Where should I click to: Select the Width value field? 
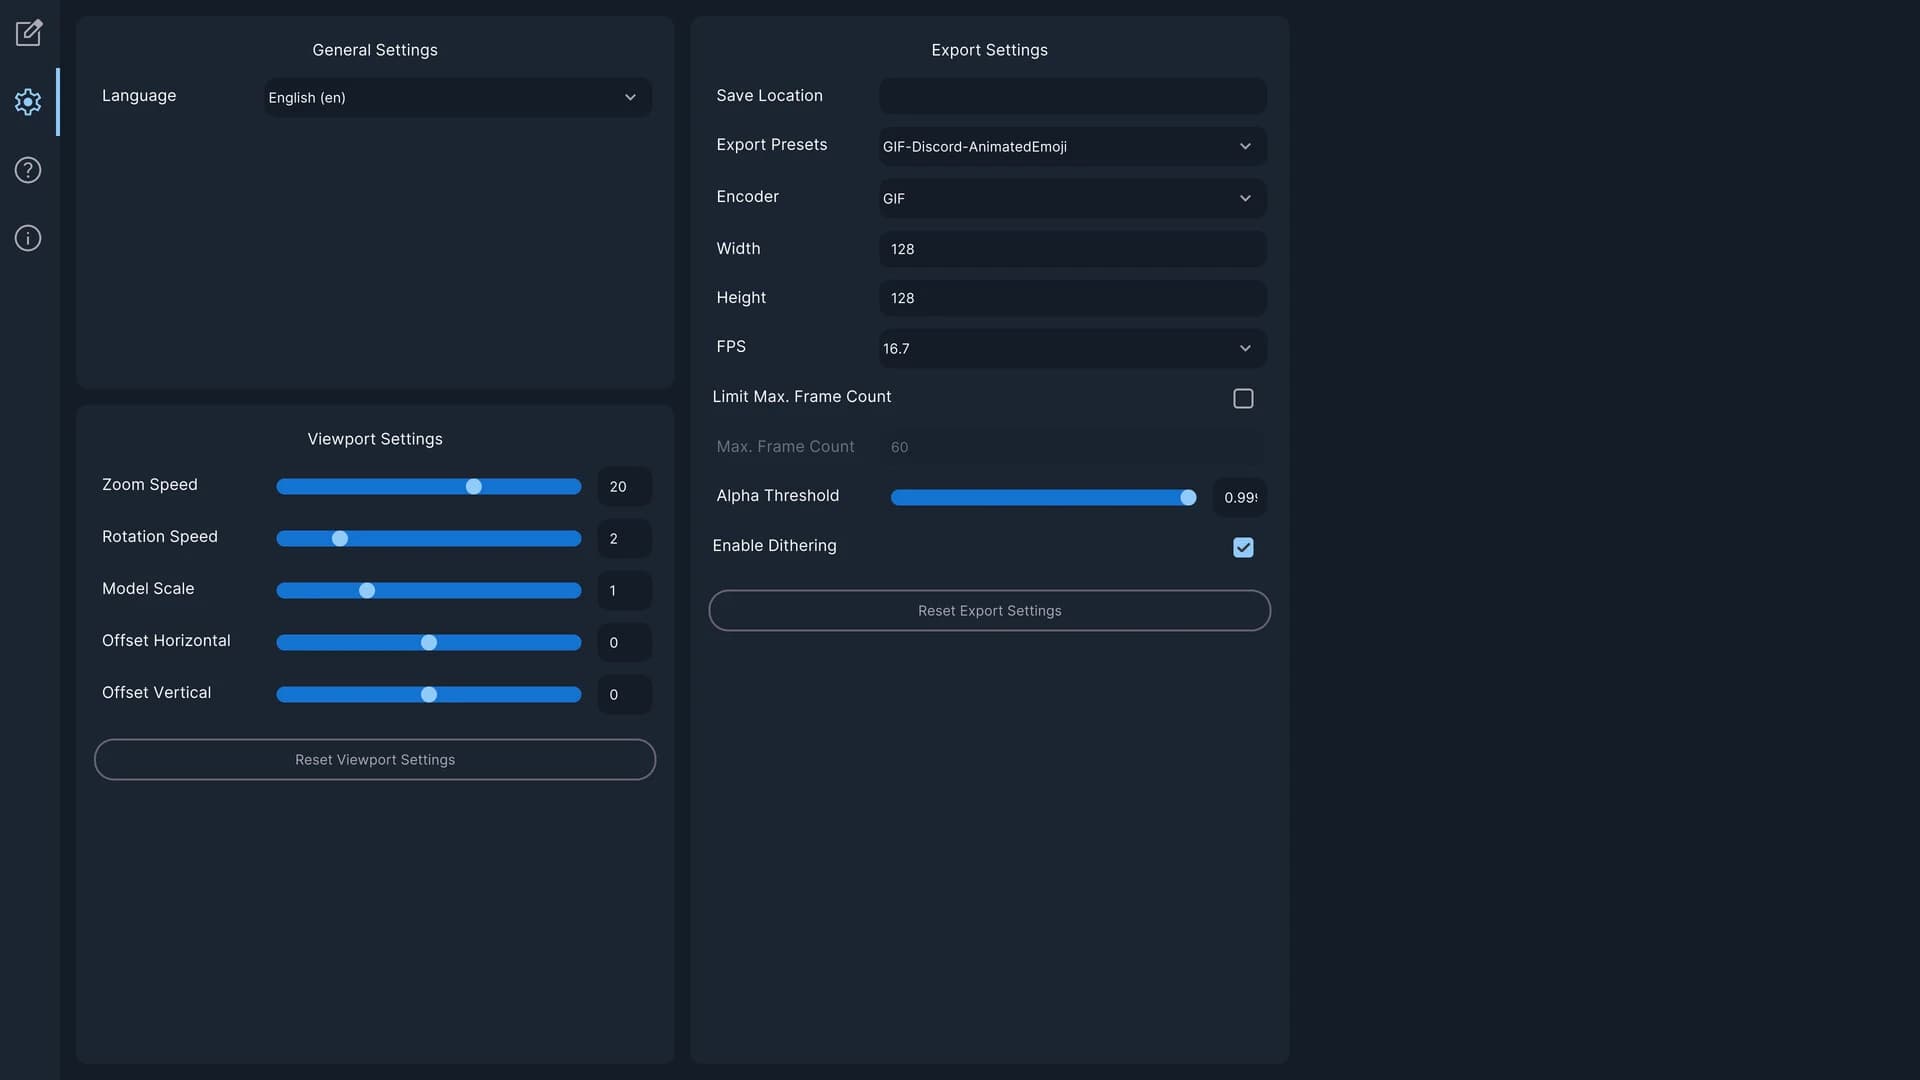coord(1071,249)
